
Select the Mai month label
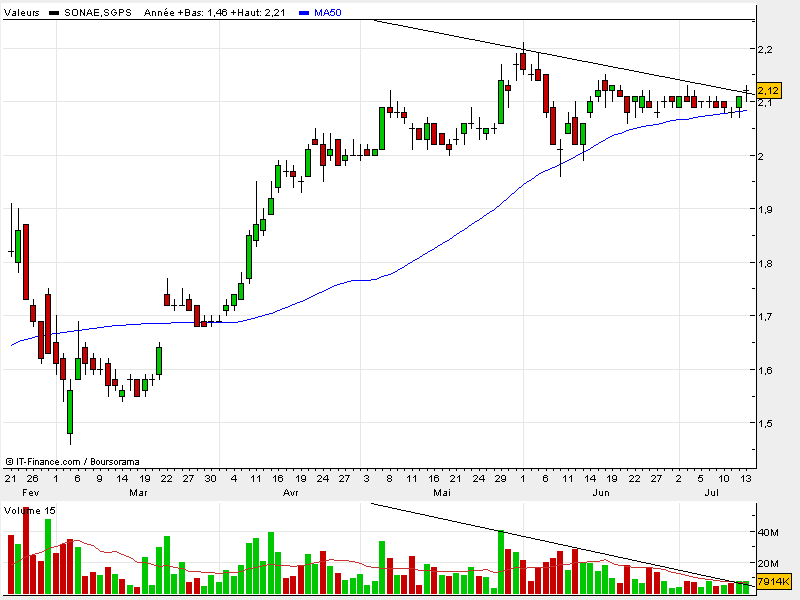442,492
